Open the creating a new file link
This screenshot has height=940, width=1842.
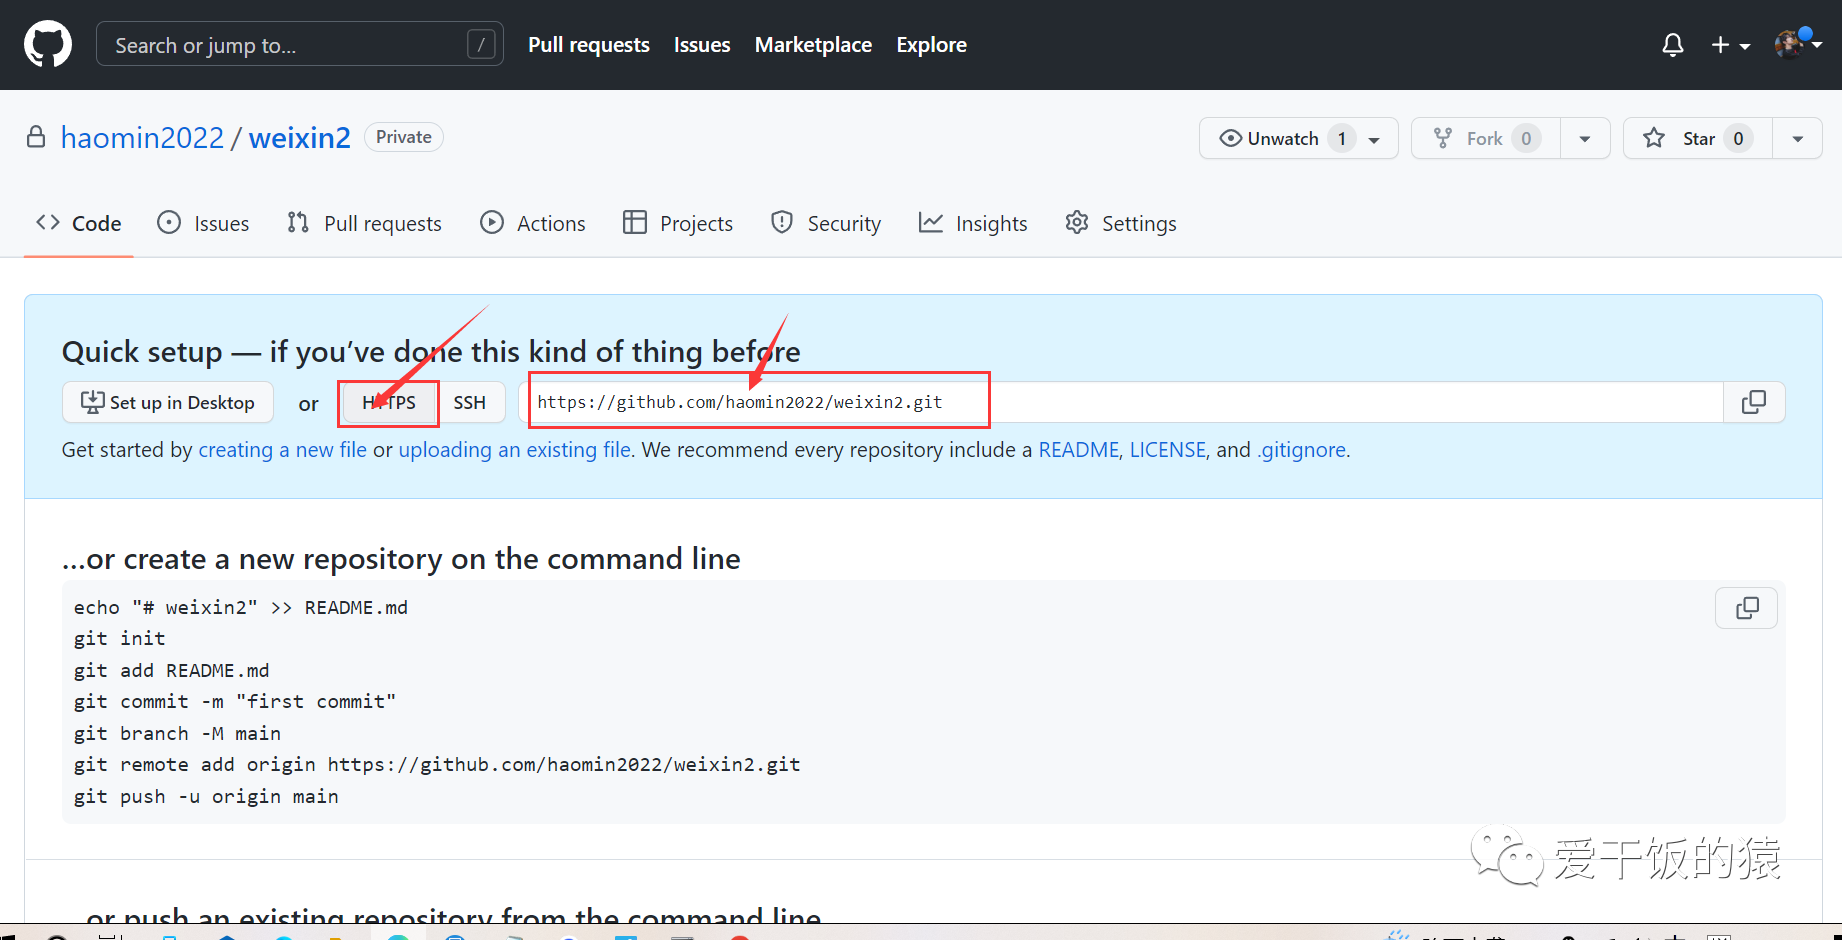tap(283, 450)
